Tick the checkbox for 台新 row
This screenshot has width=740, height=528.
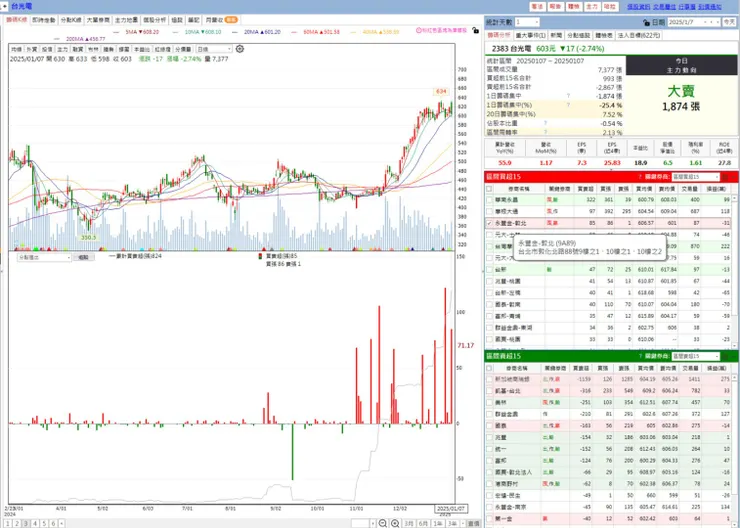point(489,269)
